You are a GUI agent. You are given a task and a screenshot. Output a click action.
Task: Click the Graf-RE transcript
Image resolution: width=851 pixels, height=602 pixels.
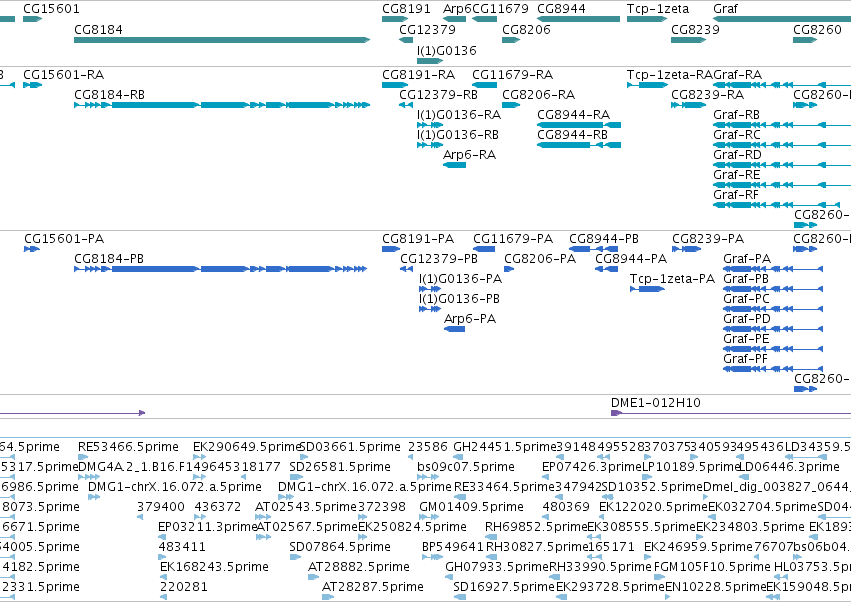click(x=782, y=185)
